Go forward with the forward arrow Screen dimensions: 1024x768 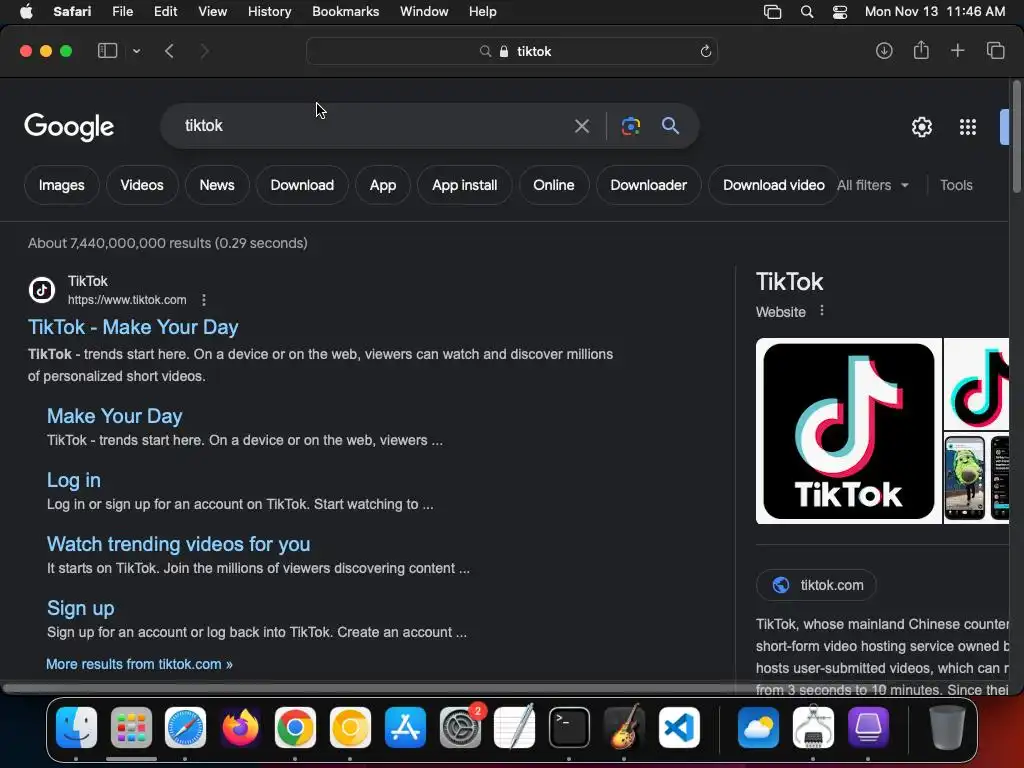point(204,51)
